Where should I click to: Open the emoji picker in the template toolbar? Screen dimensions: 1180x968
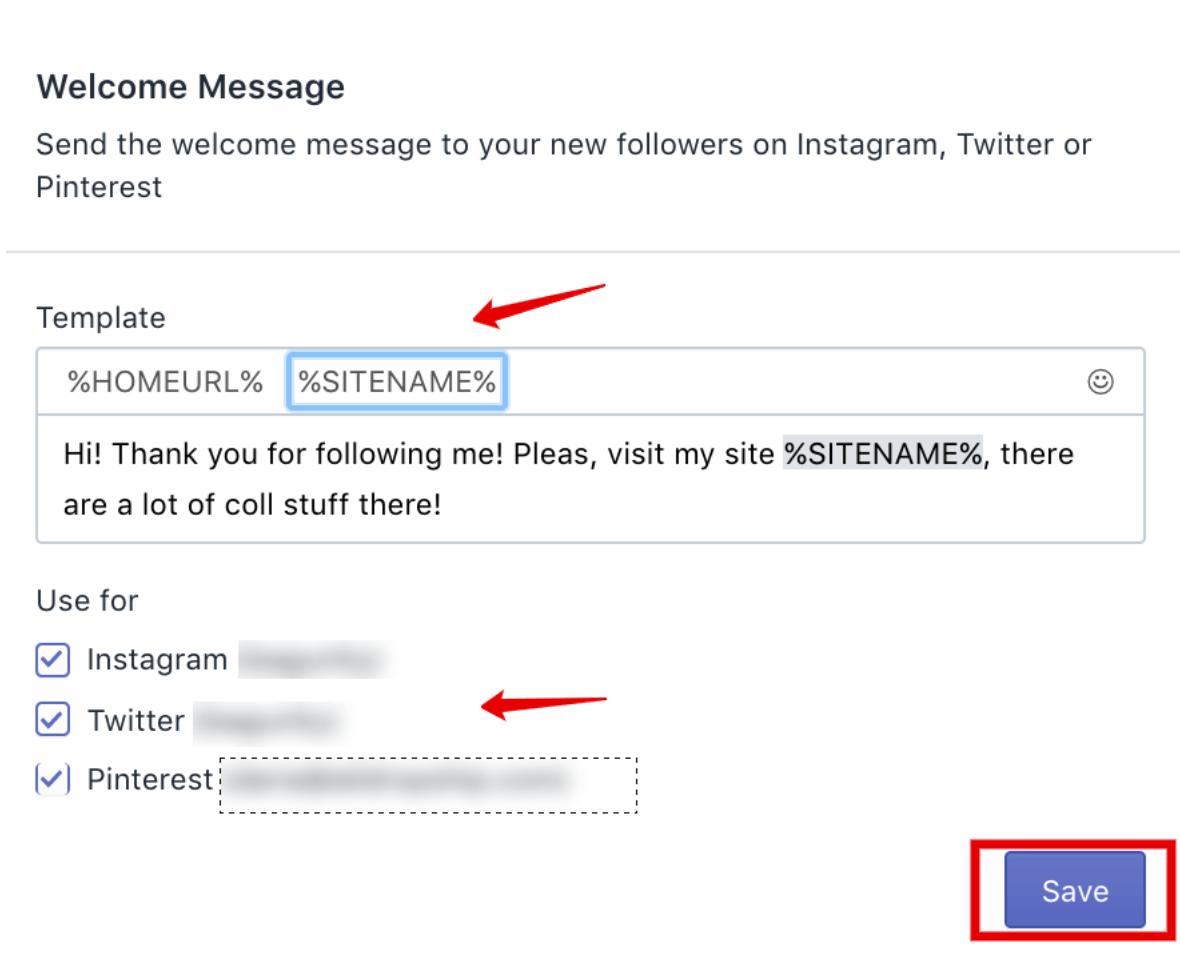tap(1100, 381)
